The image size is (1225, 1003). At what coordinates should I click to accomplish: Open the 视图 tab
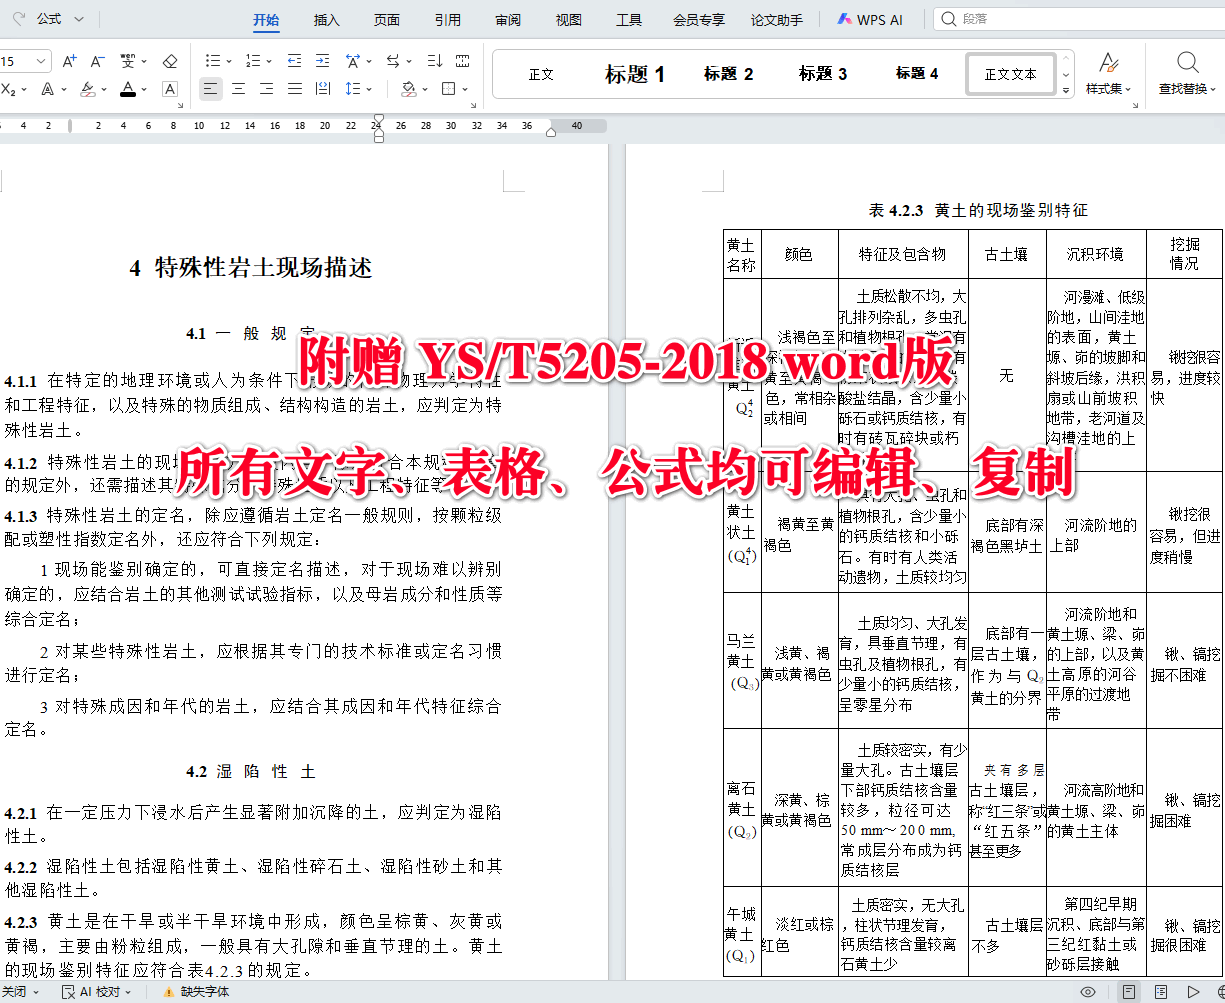(x=569, y=20)
